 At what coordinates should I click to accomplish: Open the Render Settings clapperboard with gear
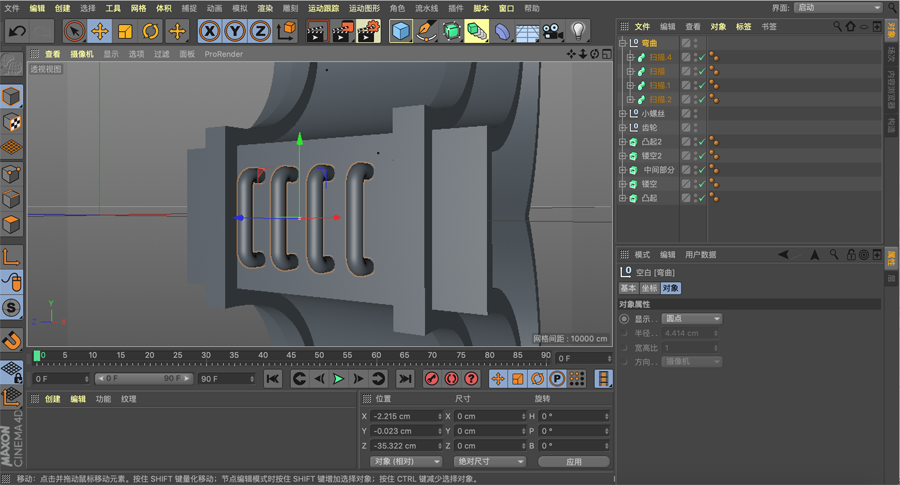[367, 31]
